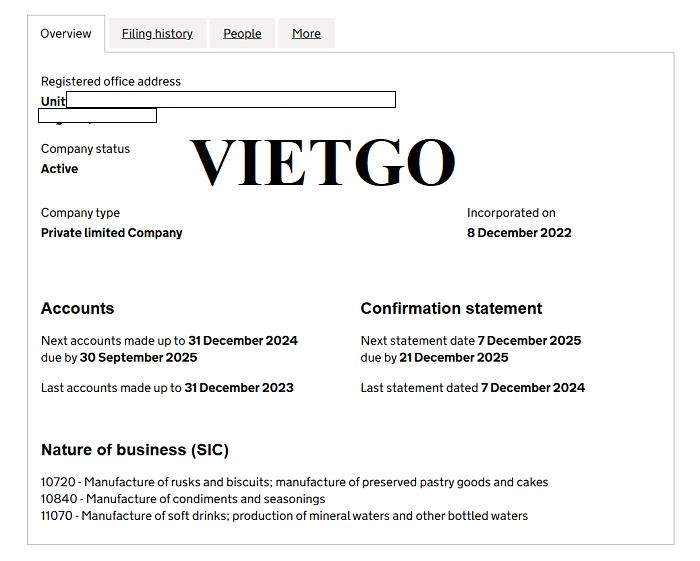The width and height of the screenshot is (700, 561).
Task: Click the Nature of business (SIC) heading
Action: (135, 450)
